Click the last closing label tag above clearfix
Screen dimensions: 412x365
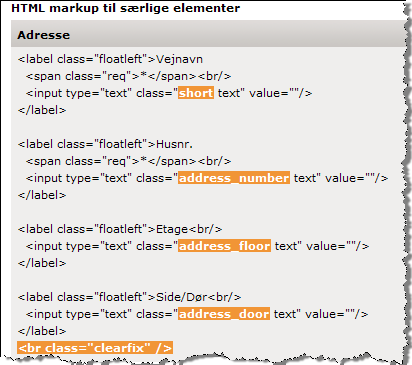coord(42,331)
